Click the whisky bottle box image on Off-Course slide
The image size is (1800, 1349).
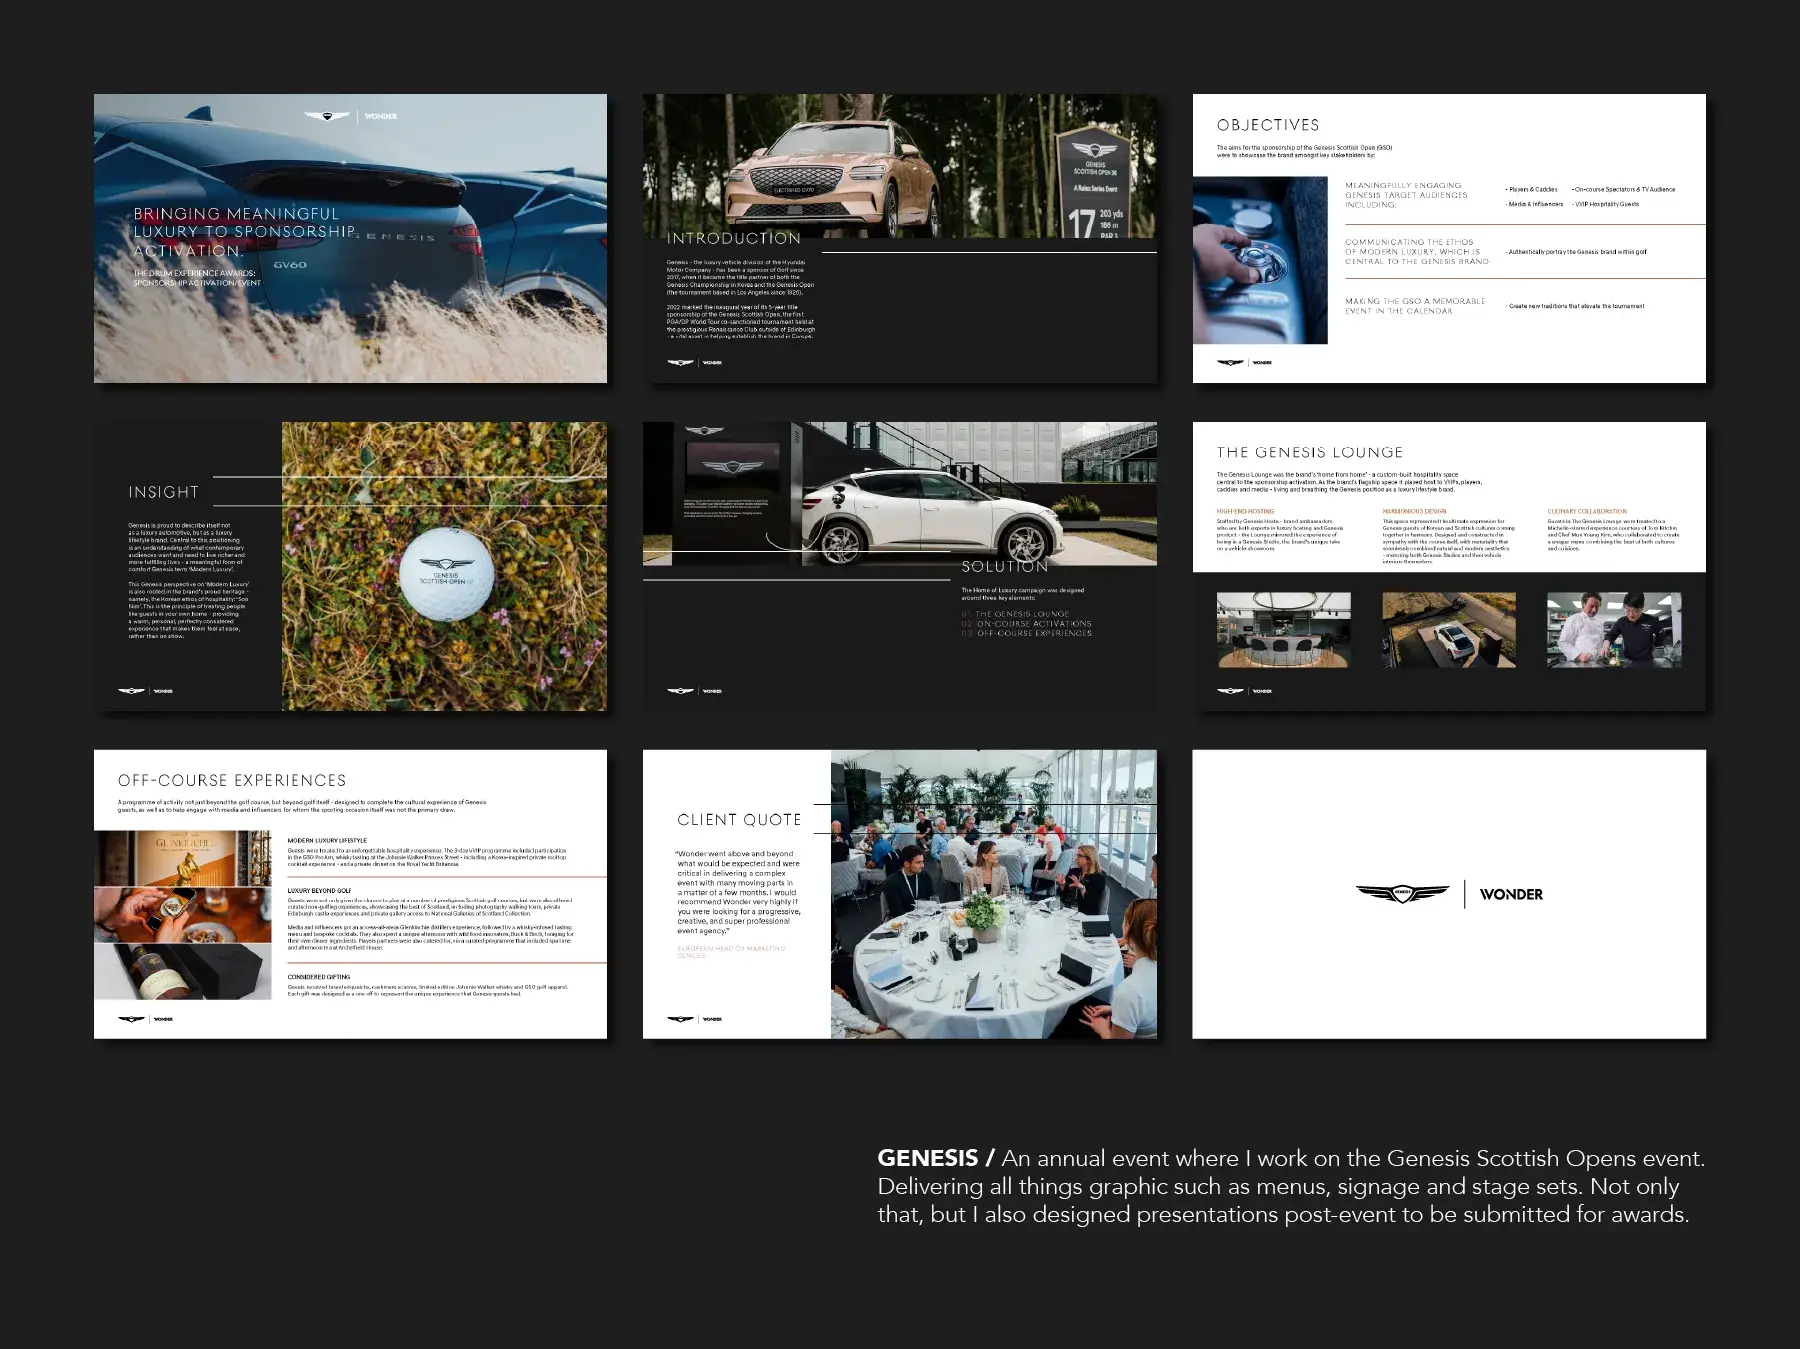point(183,971)
